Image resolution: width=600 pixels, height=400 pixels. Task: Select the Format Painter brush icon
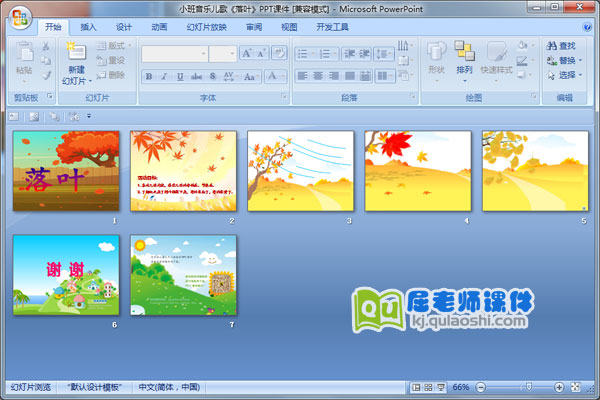coord(46,75)
